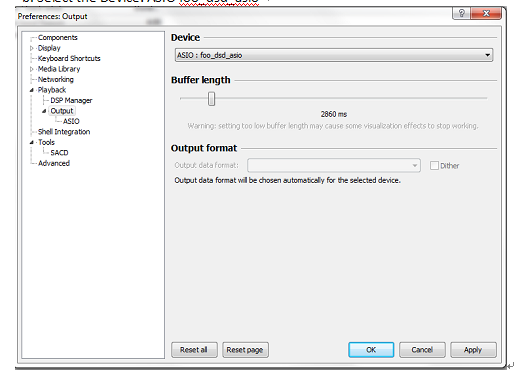Viewport: 527px width, 370px height.
Task: Click the help question mark button
Action: click(461, 13)
